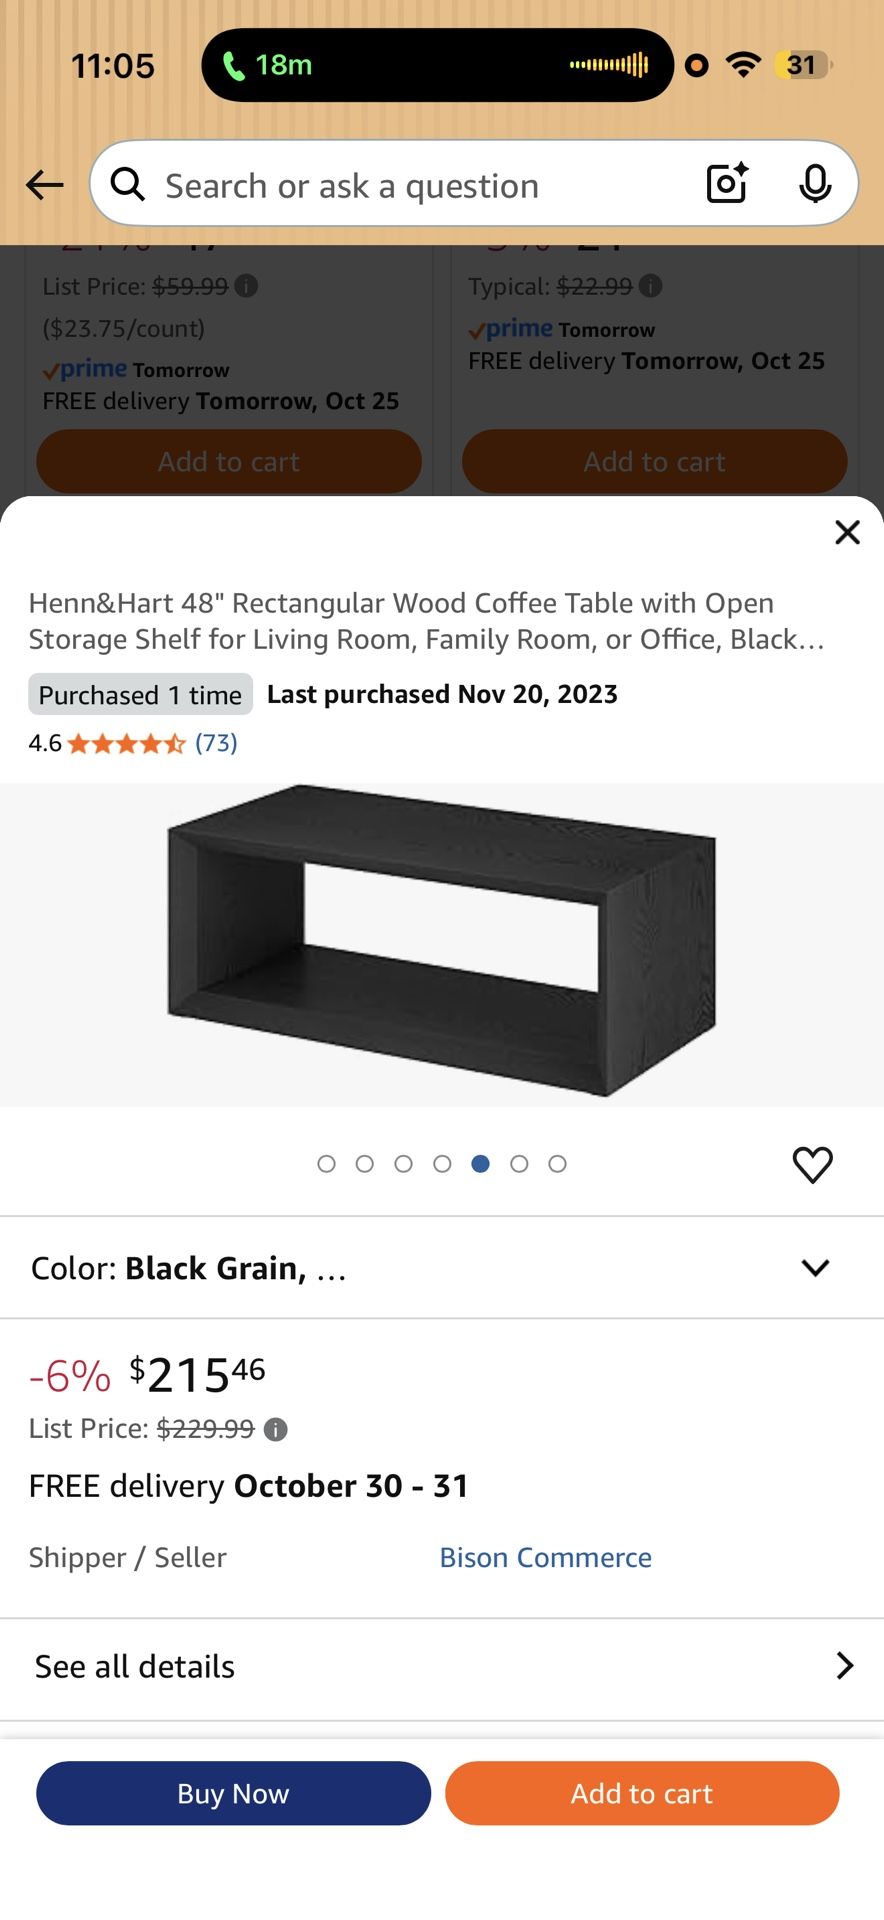Select the sixth image carousel dot

click(x=519, y=1164)
